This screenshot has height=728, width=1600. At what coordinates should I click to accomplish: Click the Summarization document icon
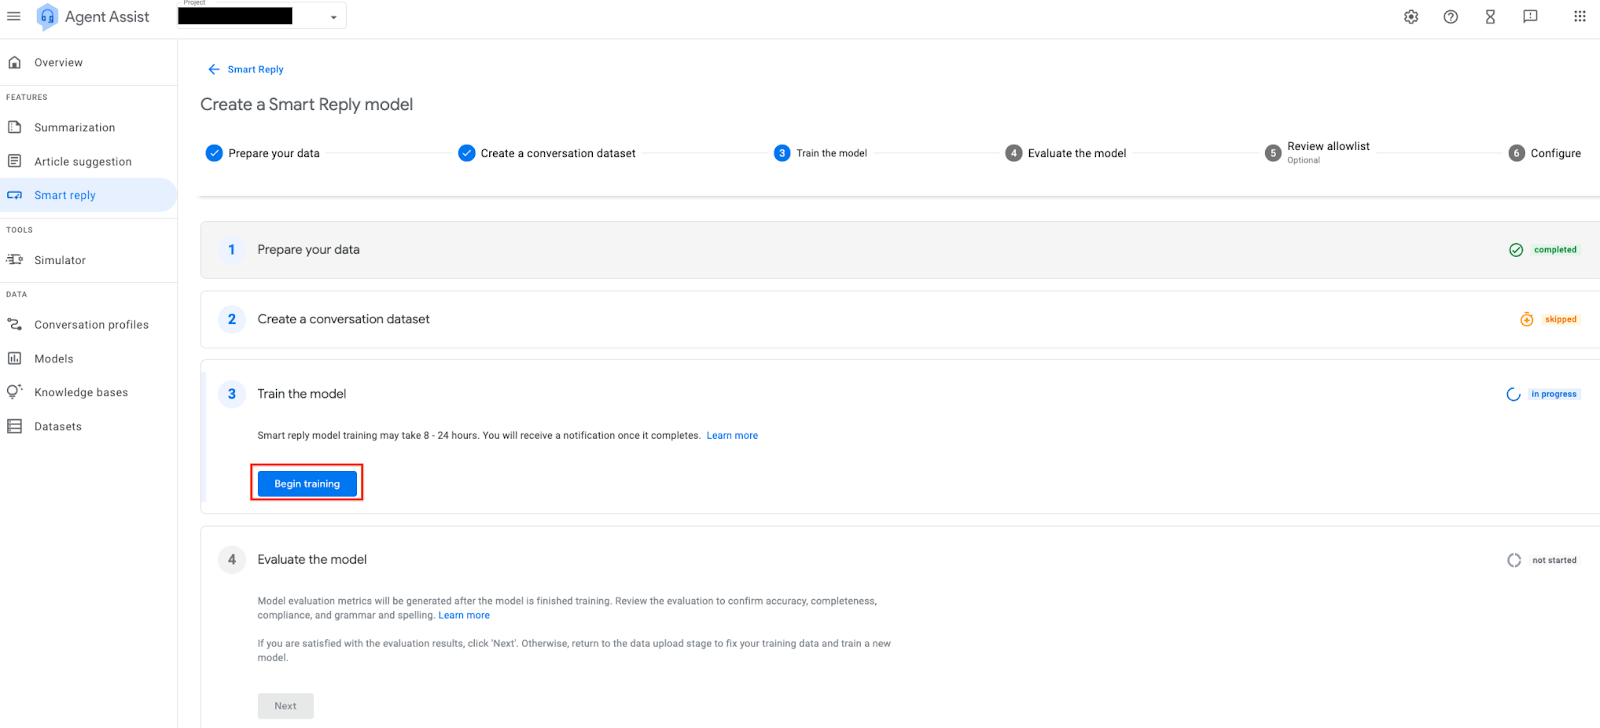[15, 127]
